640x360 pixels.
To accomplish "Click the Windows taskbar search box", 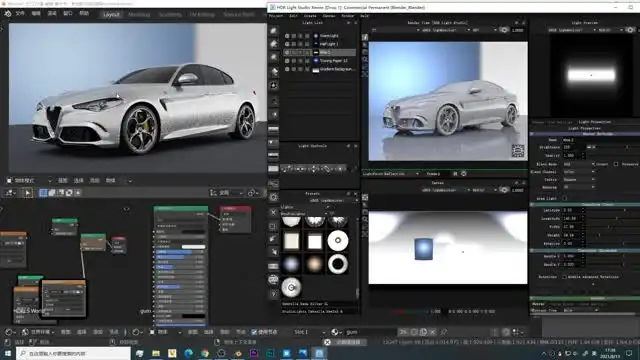I will [x=73, y=353].
